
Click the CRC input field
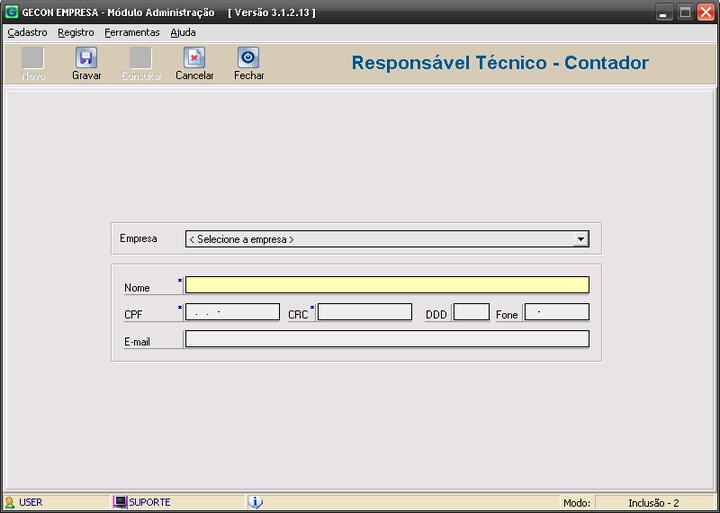[364, 312]
